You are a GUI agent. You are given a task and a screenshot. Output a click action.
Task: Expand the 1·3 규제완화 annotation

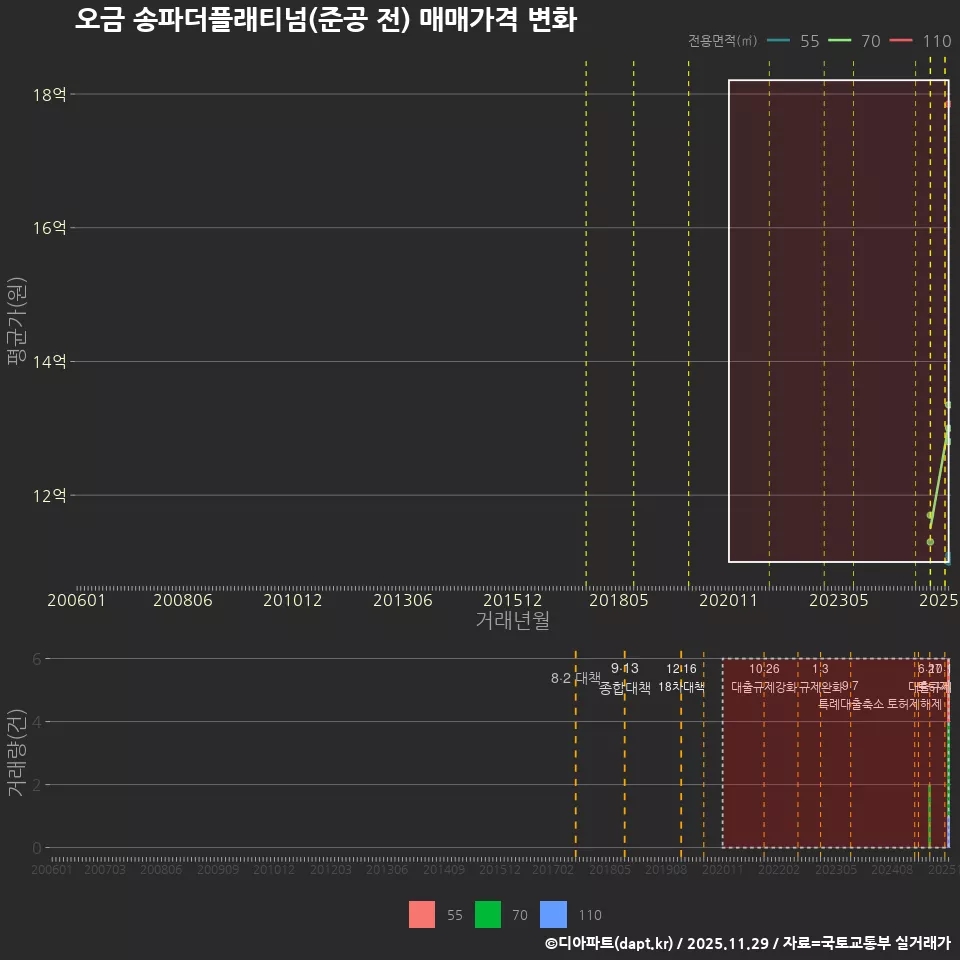tap(818, 678)
